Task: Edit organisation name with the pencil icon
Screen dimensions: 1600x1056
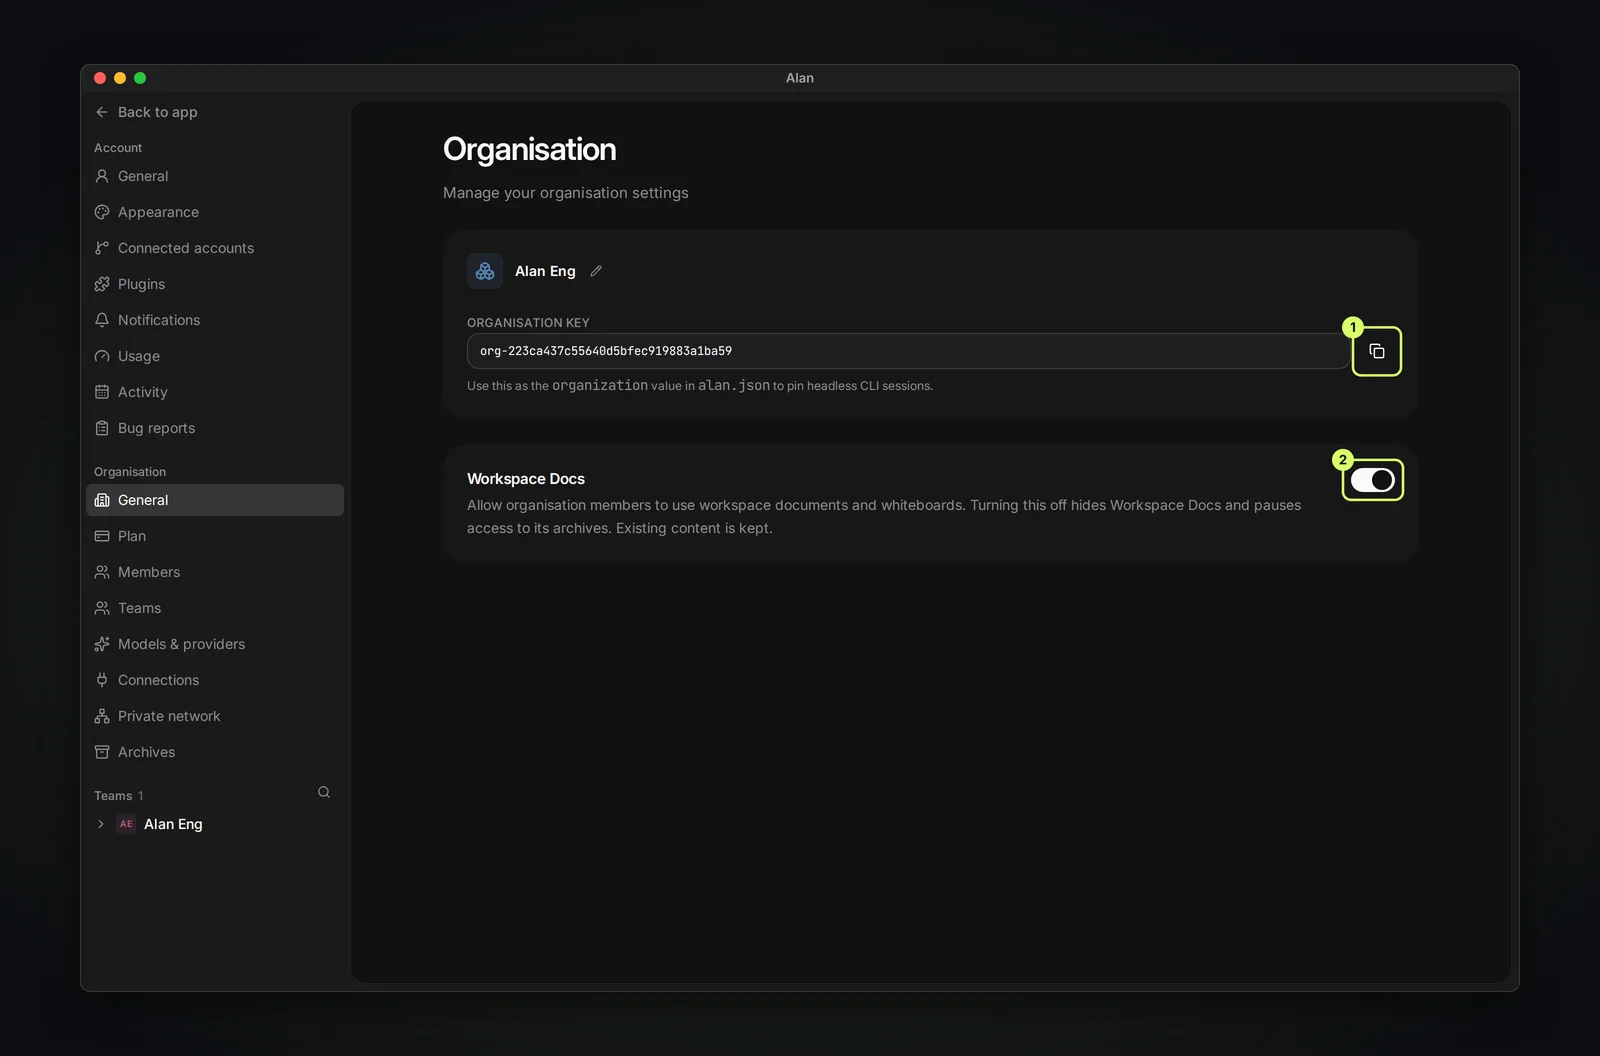Action: 596,271
